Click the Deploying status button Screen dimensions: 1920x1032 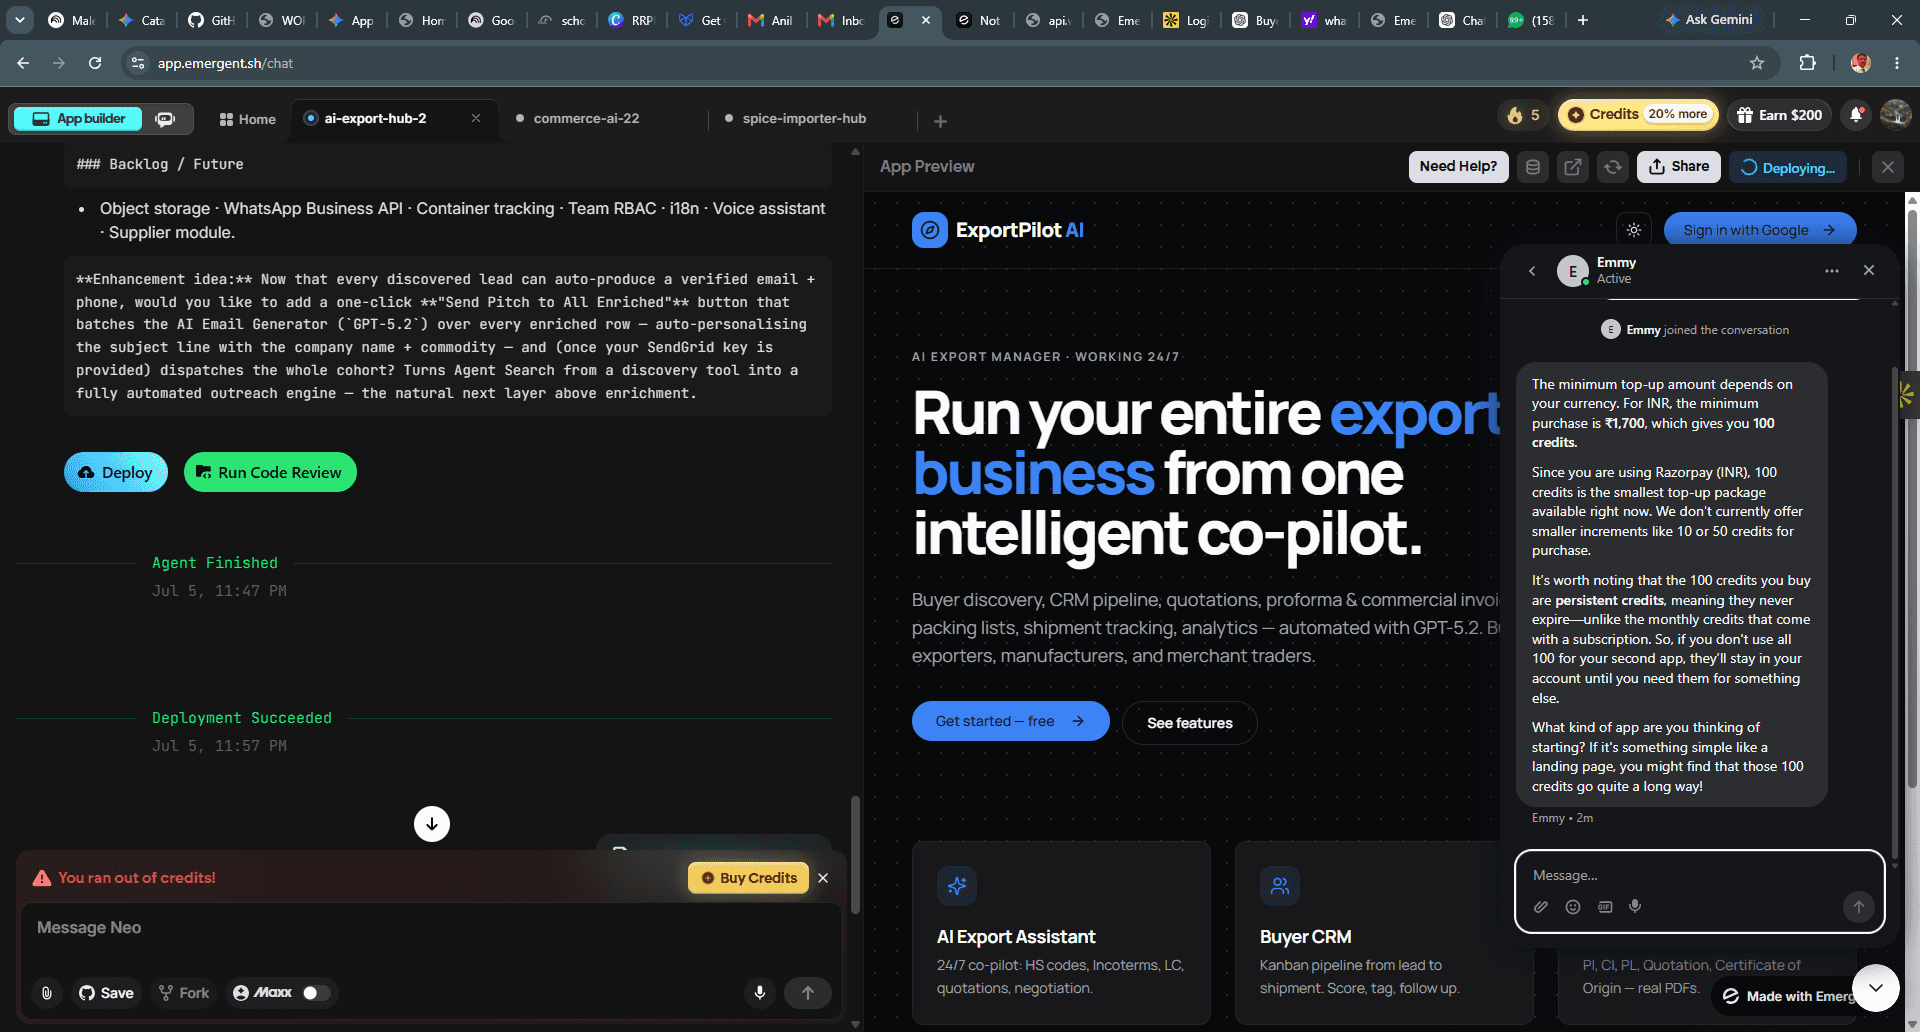point(1788,167)
